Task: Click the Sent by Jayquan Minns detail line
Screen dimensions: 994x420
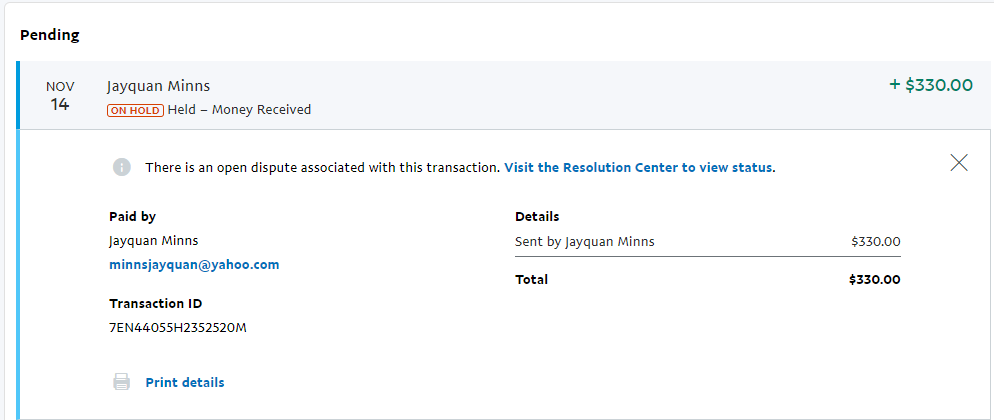Action: coord(585,241)
